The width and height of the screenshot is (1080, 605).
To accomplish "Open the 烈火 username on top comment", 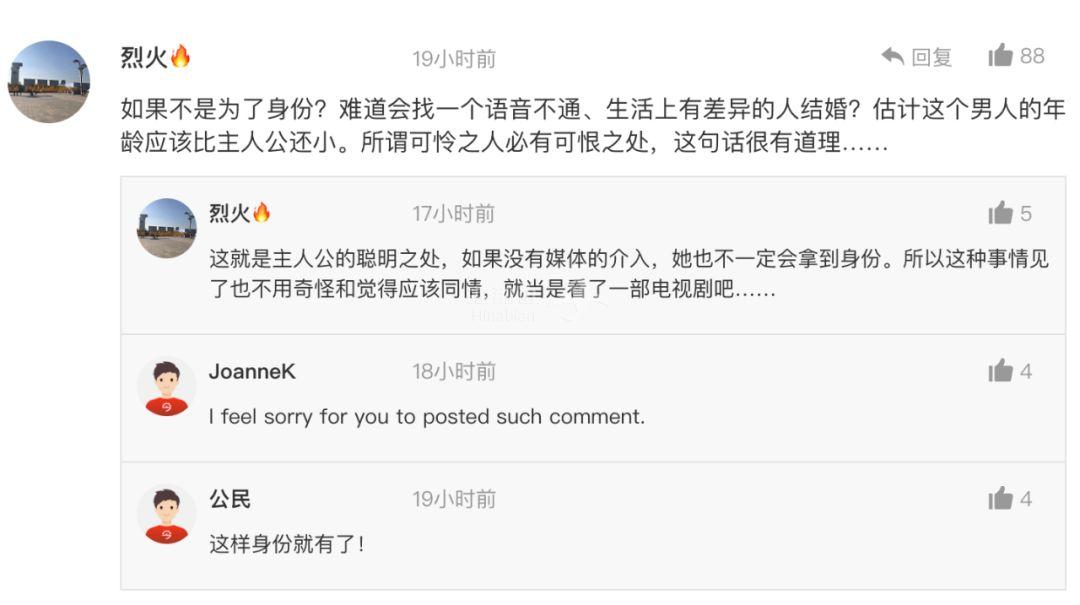I will [x=144, y=57].
